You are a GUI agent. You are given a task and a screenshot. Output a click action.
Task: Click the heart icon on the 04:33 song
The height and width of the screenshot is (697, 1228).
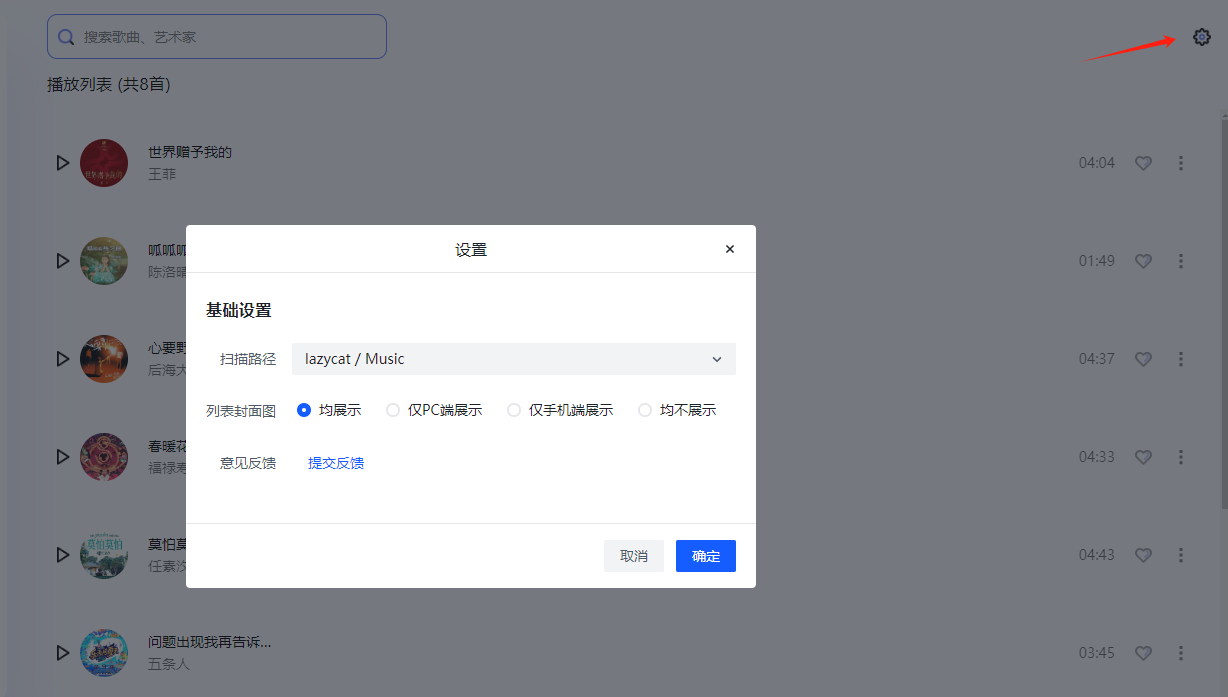pyautogui.click(x=1143, y=457)
